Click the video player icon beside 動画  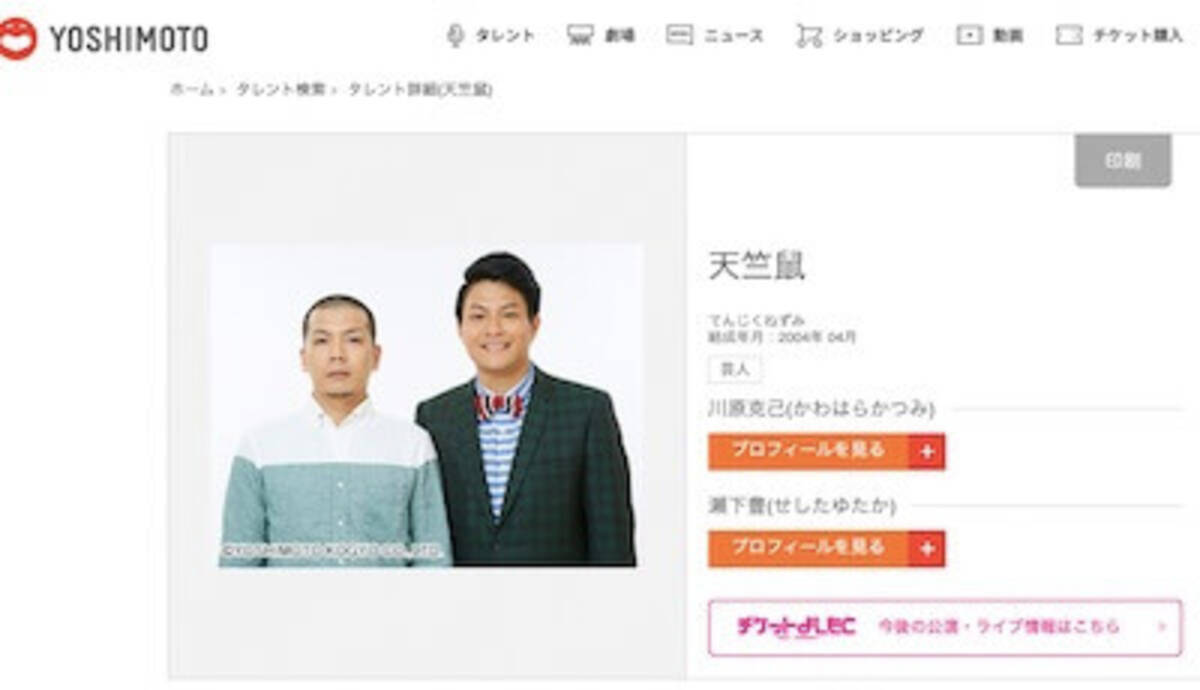tap(969, 36)
